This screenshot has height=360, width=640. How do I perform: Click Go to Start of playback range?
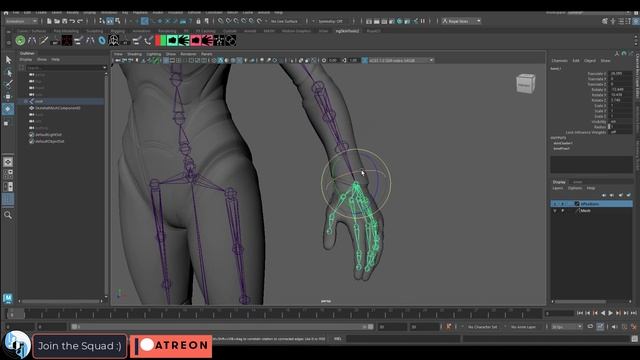tap(580, 313)
